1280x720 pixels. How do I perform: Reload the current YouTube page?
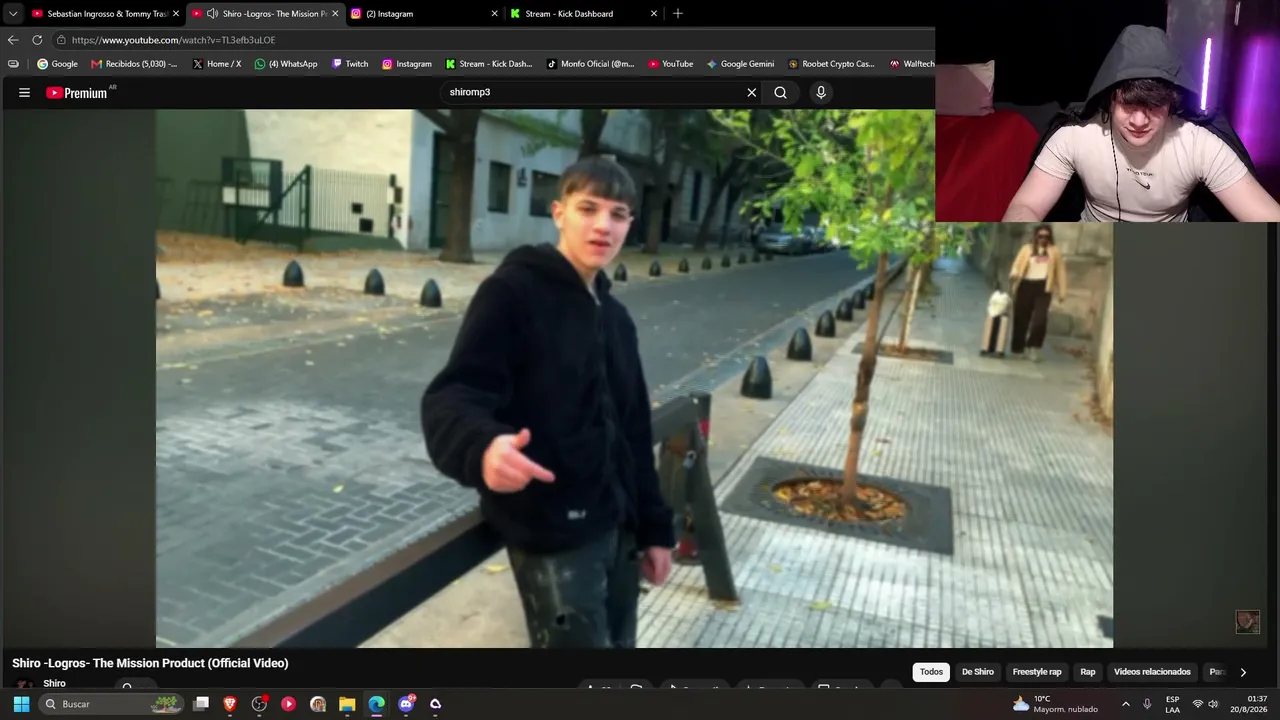click(x=37, y=40)
